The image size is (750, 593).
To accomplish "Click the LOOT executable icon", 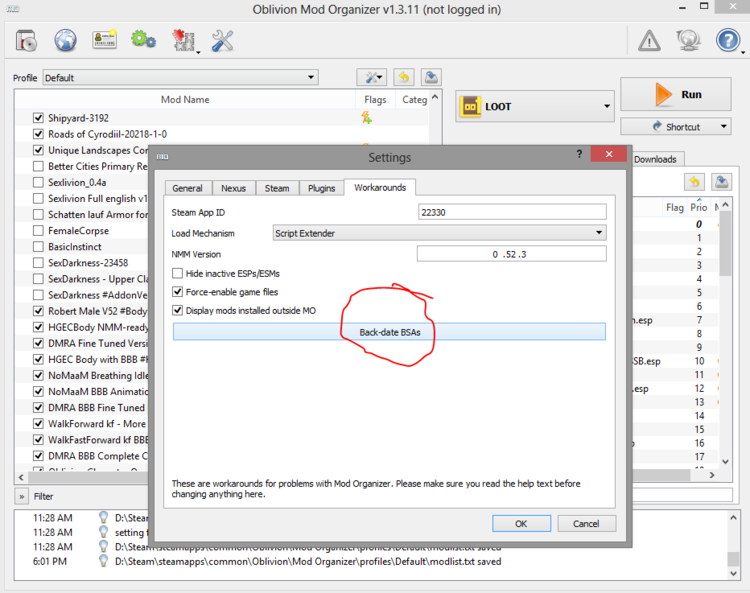I will pos(470,106).
